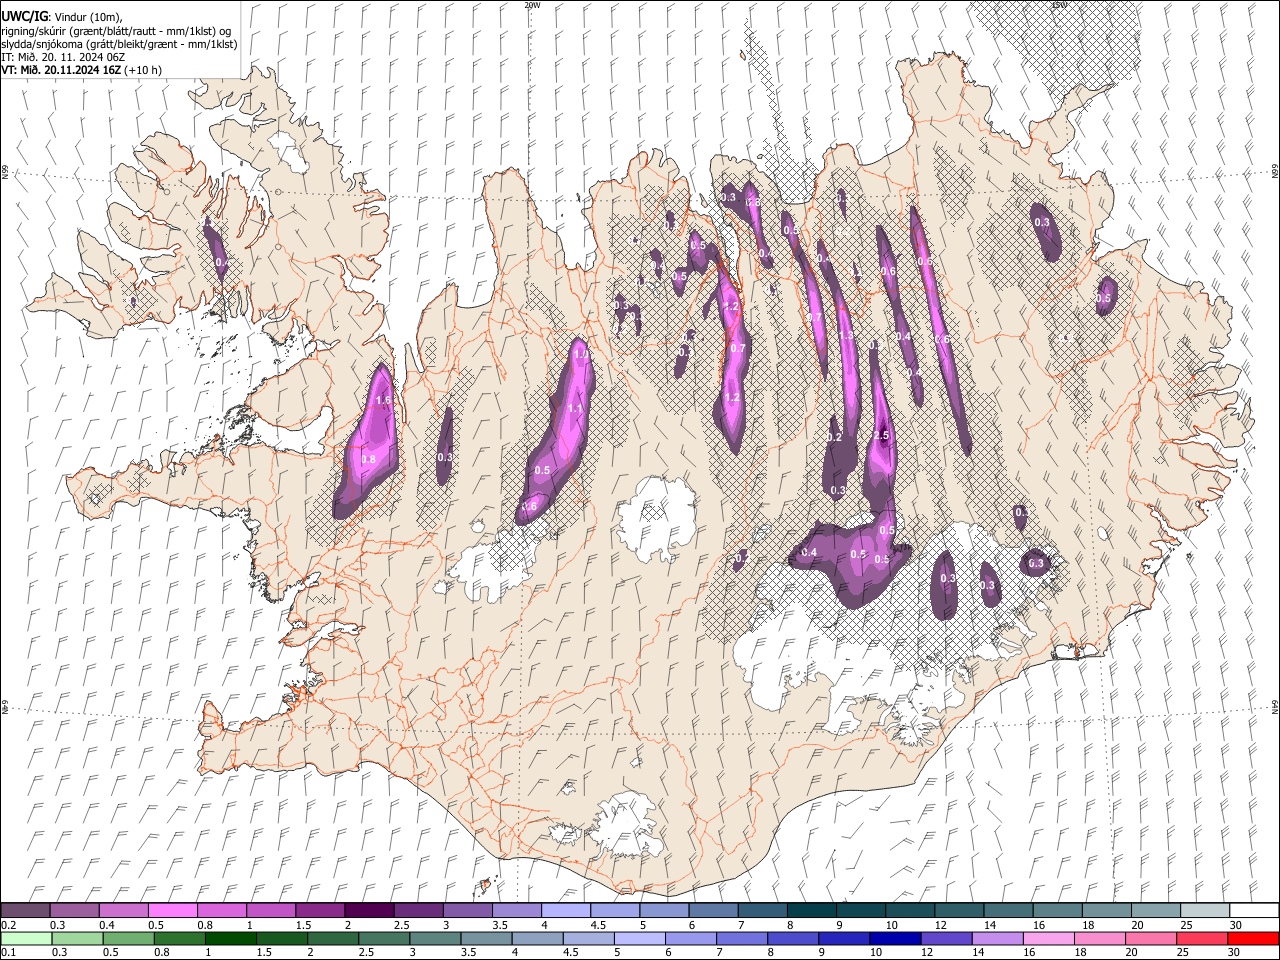
Task: Click the 'UWC/IG' title text
Action: [24, 16]
